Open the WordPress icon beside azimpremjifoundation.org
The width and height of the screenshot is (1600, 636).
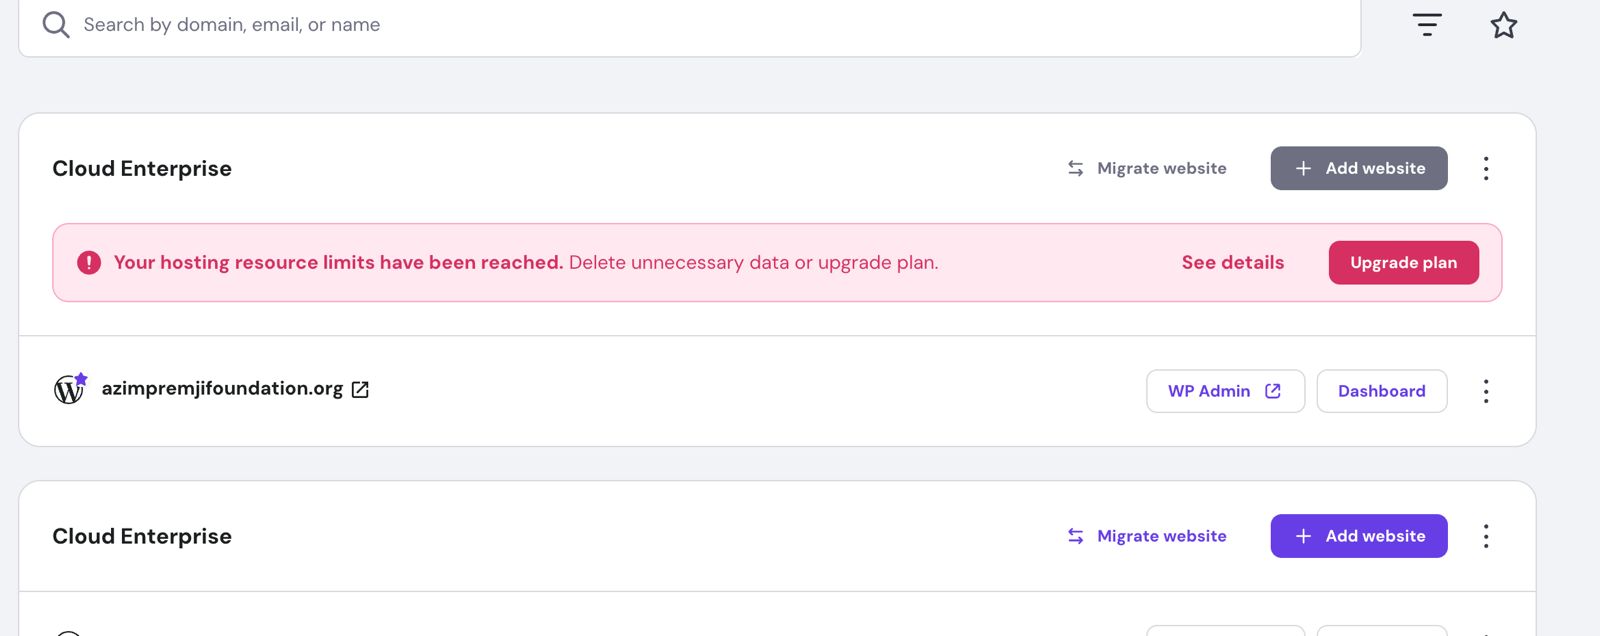click(70, 389)
